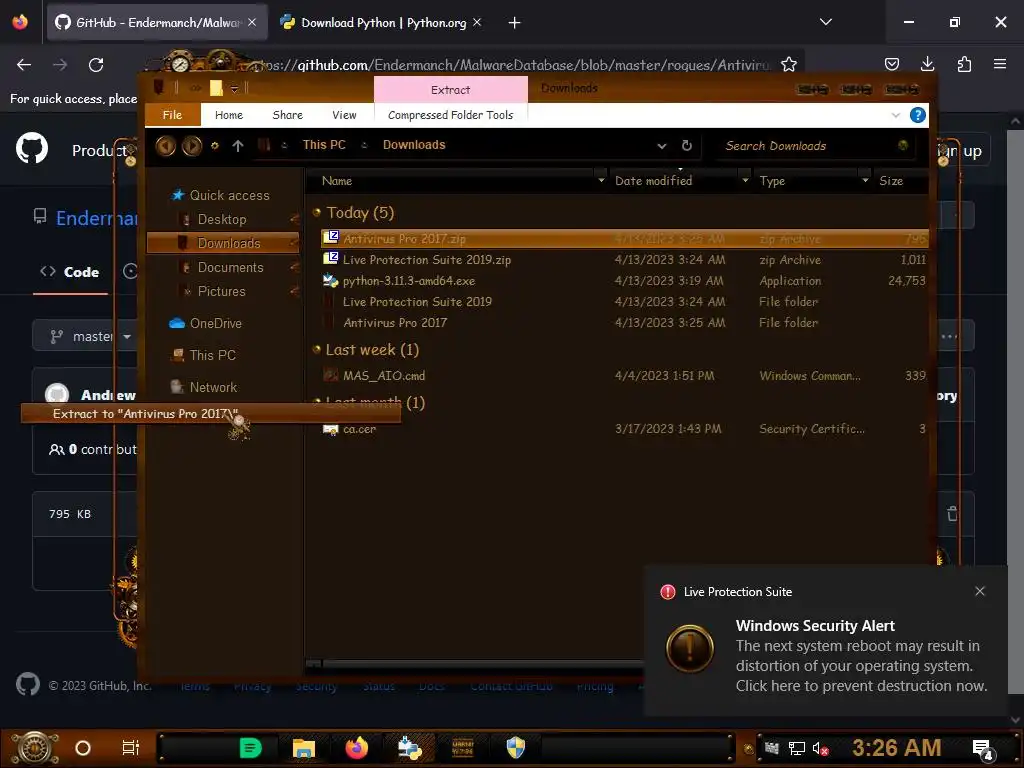Open Cortana search circle in taskbar
Image resolution: width=1024 pixels, height=768 pixels.
pos(83,748)
